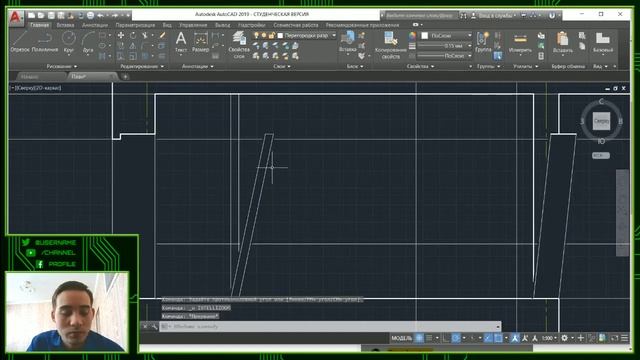
Task: Open the Вставка ribbon tab
Action: (x=65, y=25)
